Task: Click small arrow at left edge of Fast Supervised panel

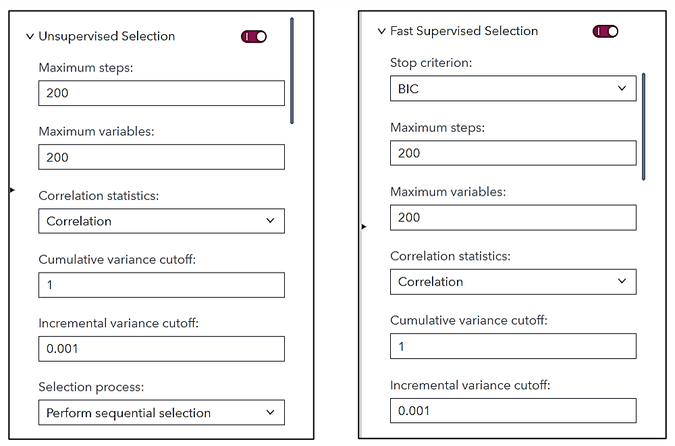Action: [364, 227]
